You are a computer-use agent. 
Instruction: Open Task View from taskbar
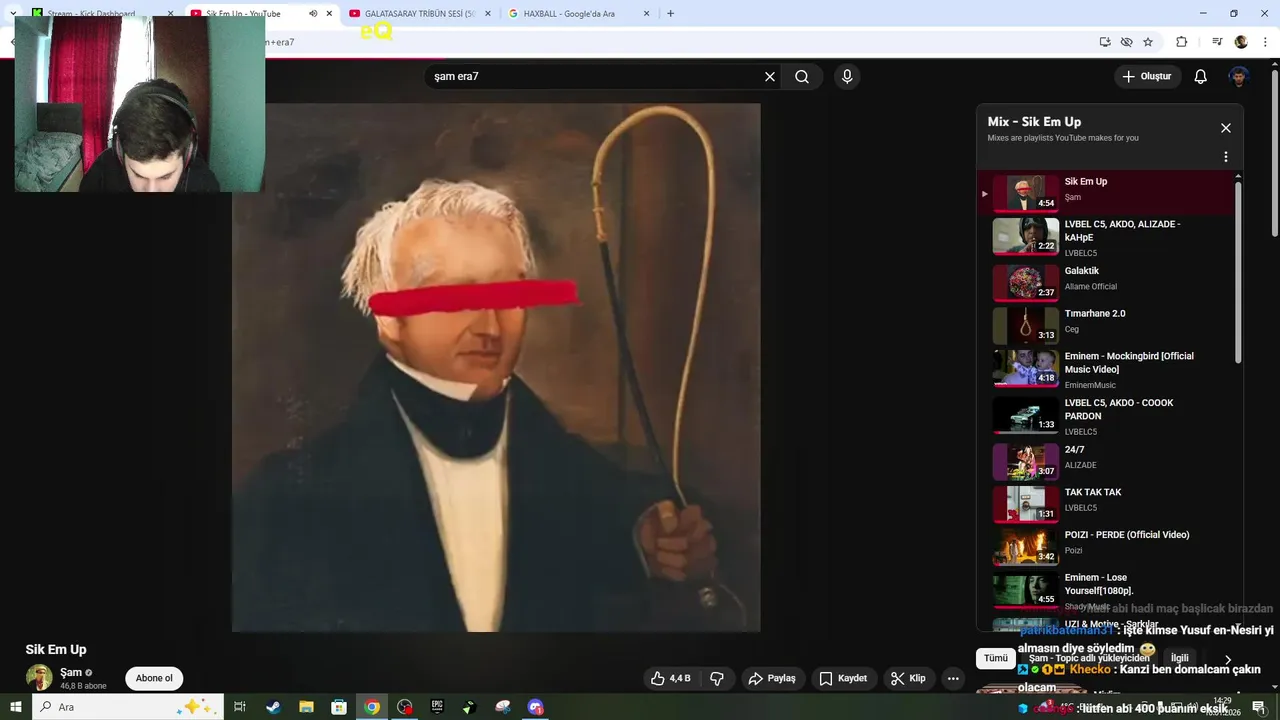pos(240,707)
